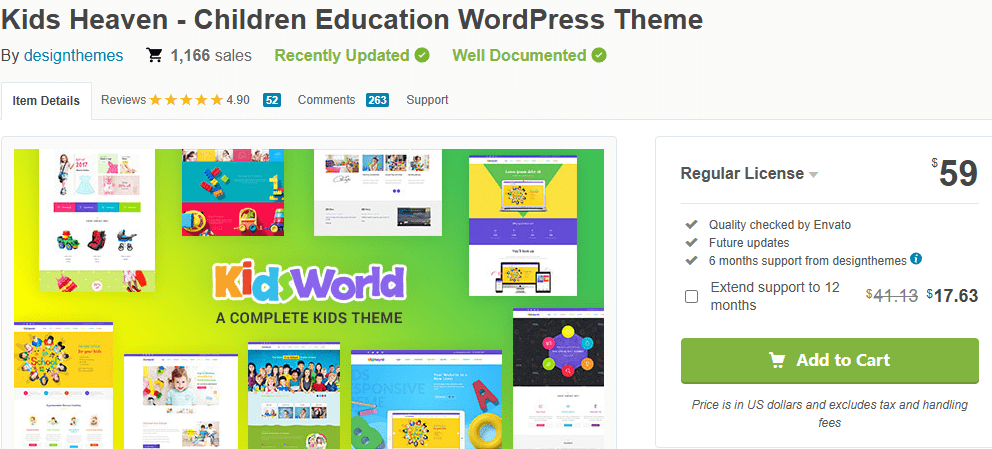Click the Well Documented label
The width and height of the screenshot is (992, 449).
519,56
